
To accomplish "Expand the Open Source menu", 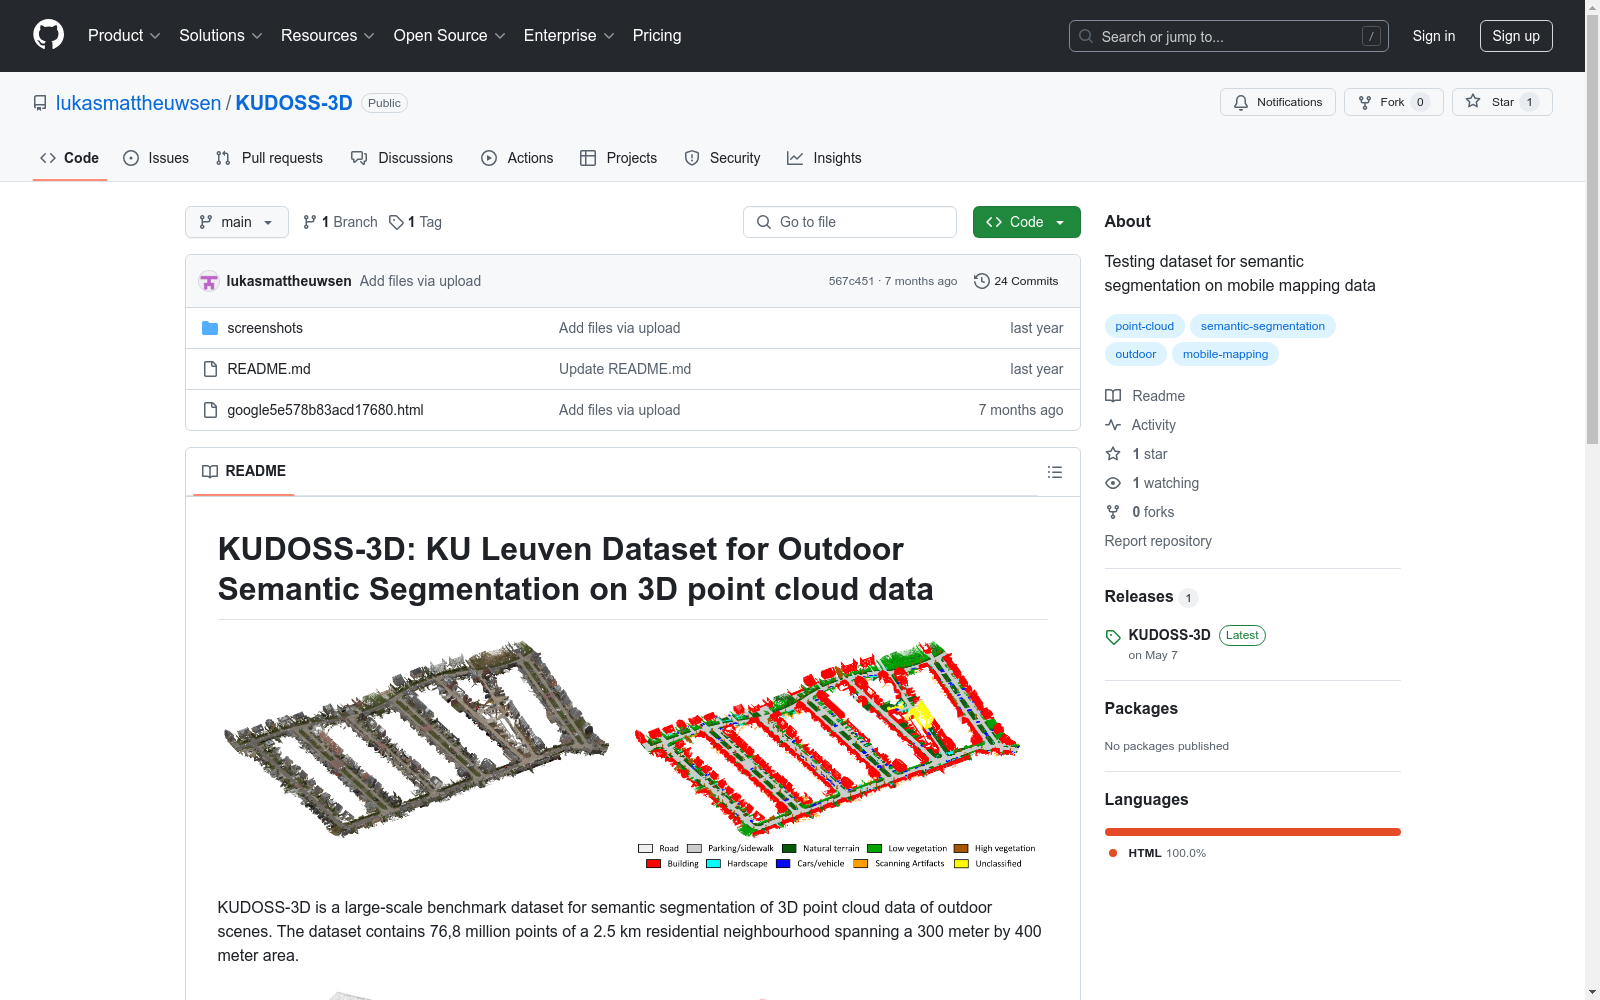I will (450, 35).
